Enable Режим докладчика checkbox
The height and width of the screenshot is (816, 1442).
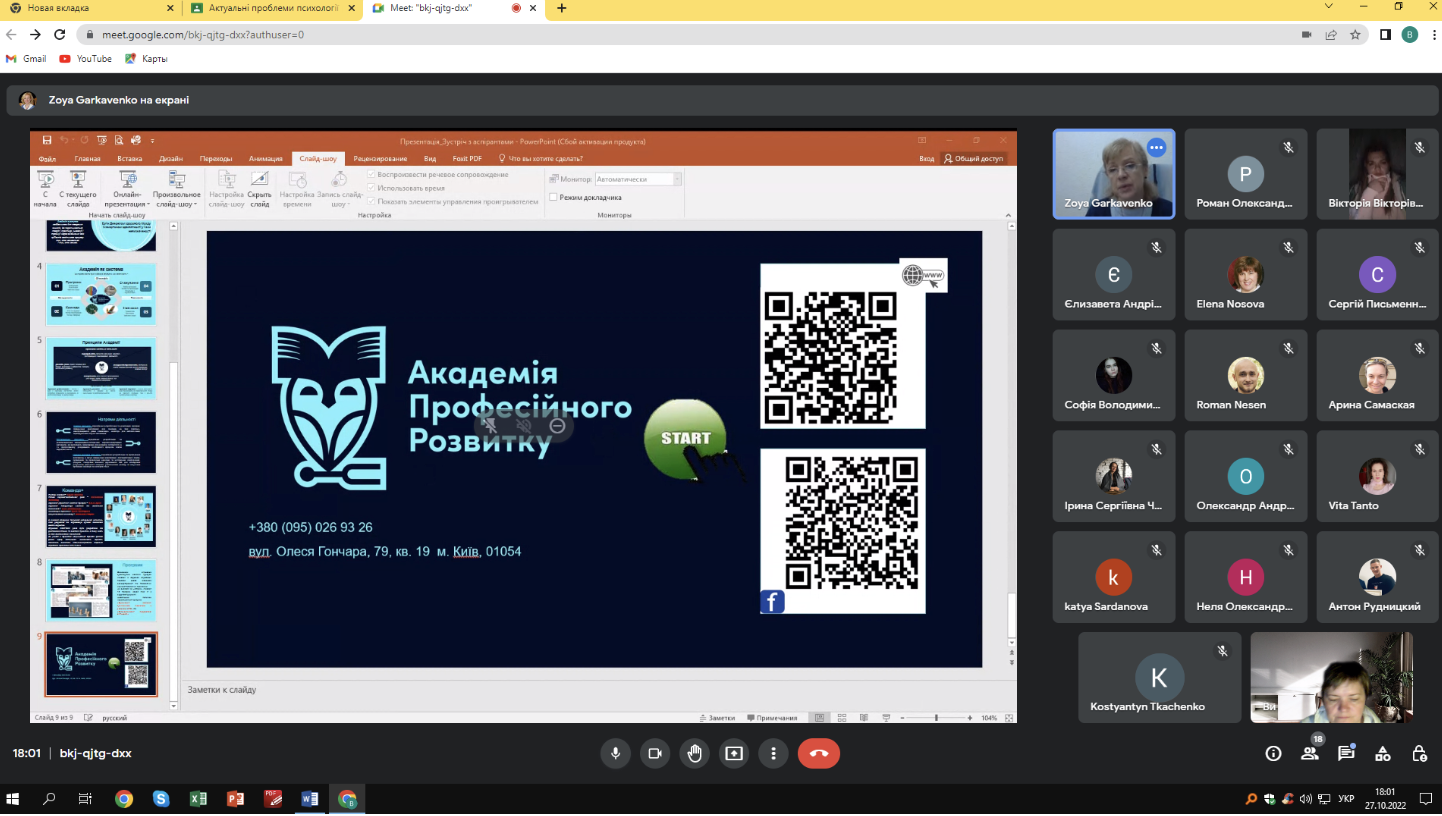coord(553,197)
